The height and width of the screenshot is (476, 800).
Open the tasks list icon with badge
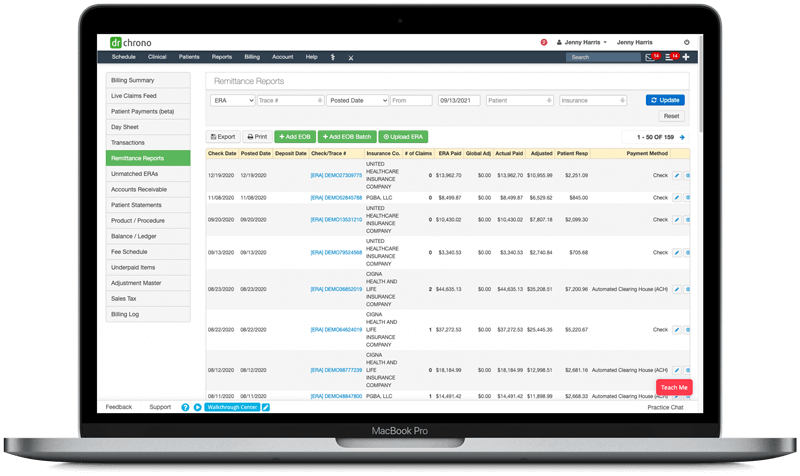tap(668, 57)
